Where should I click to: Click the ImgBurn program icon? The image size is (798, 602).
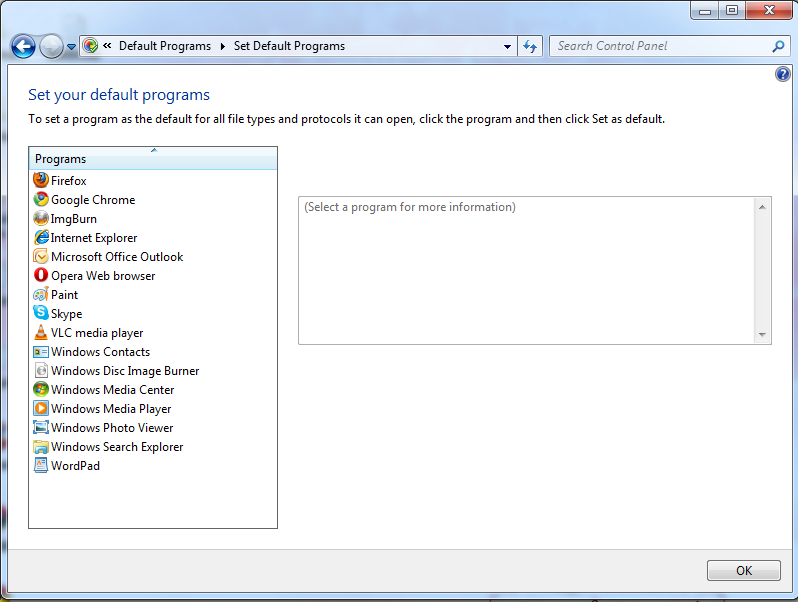(41, 218)
